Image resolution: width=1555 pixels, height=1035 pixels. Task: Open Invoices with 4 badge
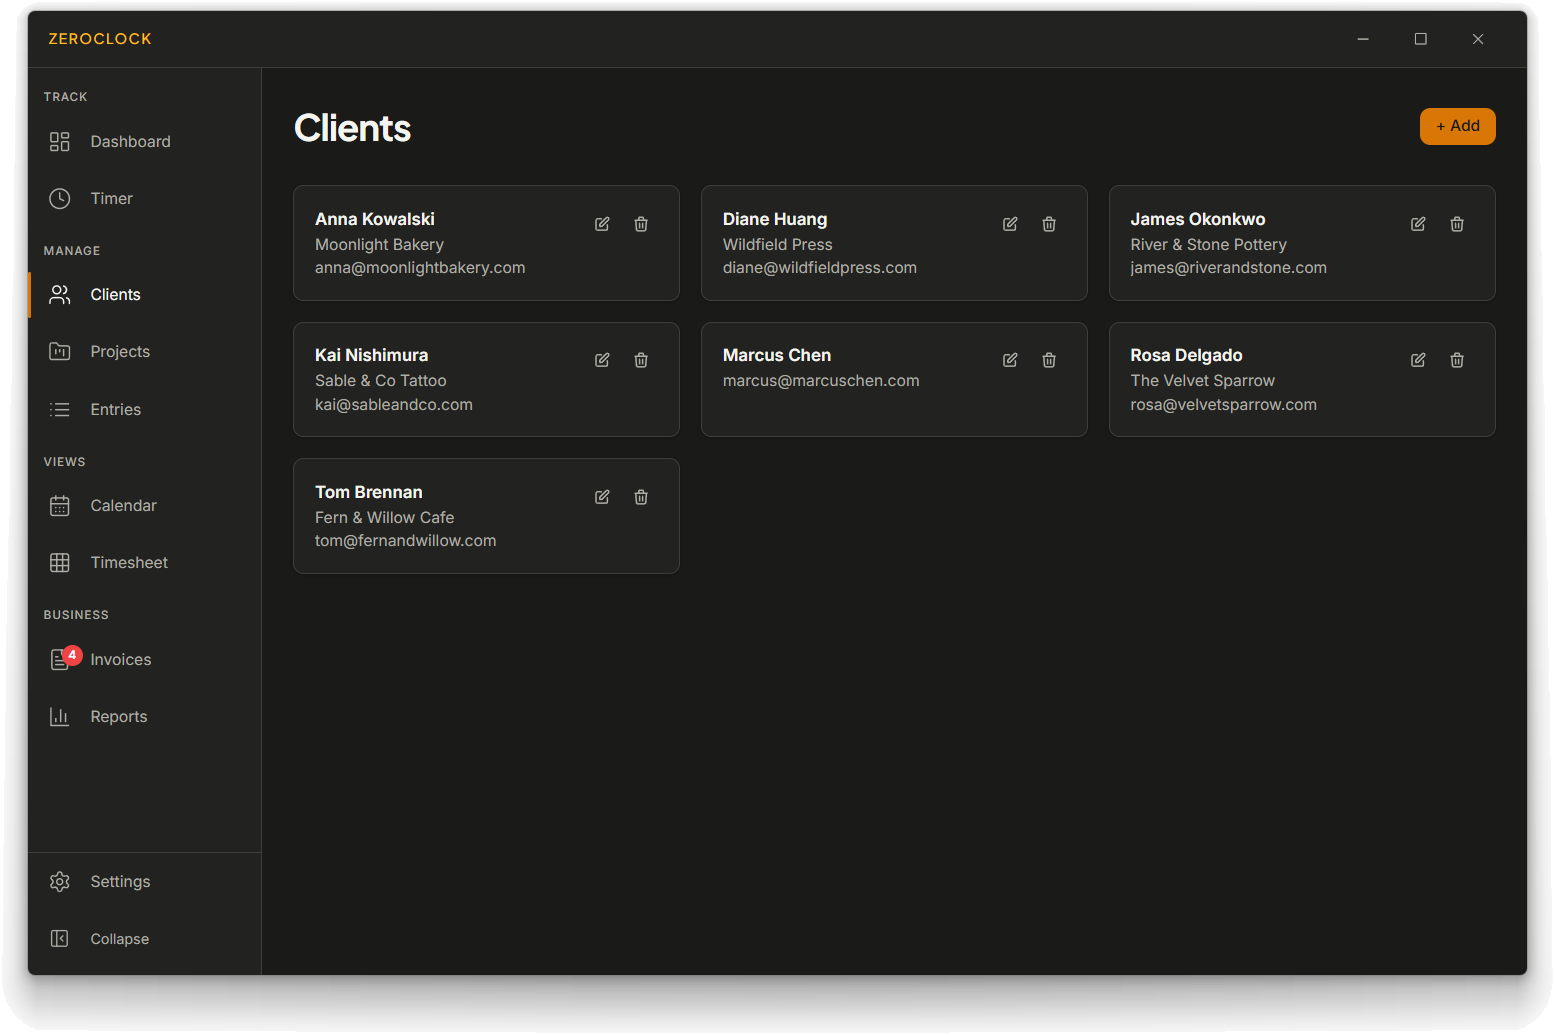coord(120,660)
